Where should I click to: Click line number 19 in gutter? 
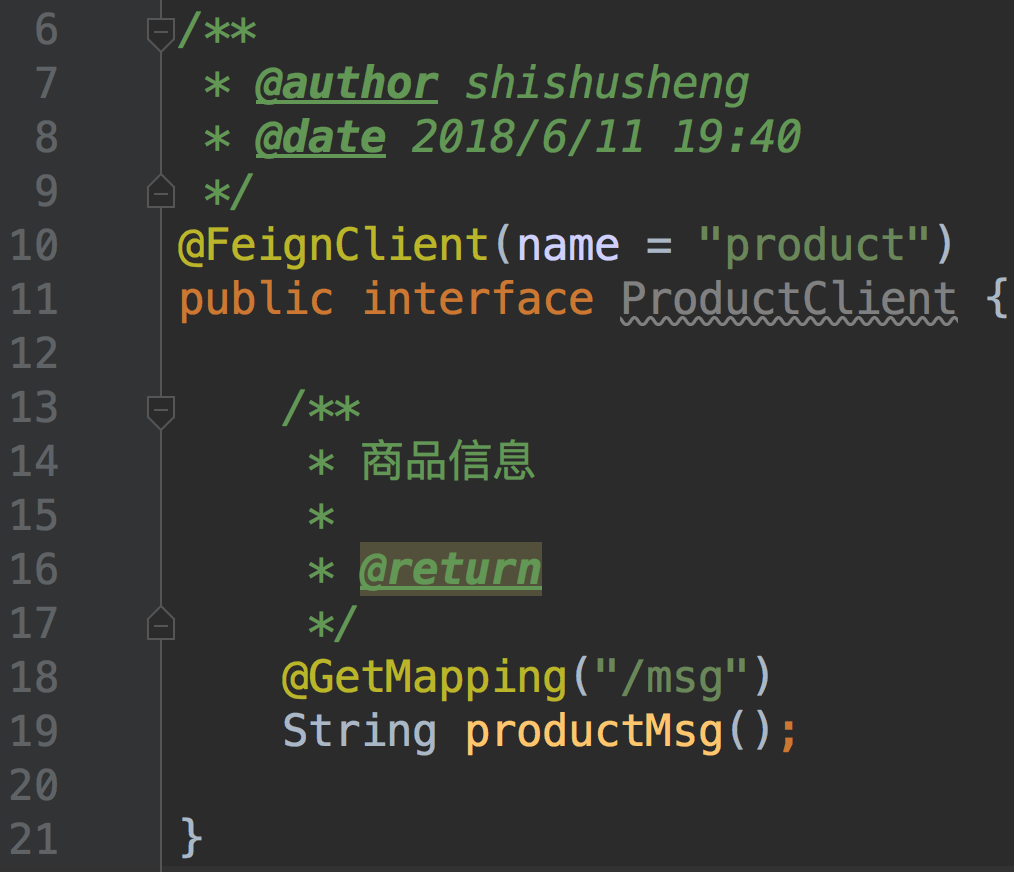coord(34,732)
